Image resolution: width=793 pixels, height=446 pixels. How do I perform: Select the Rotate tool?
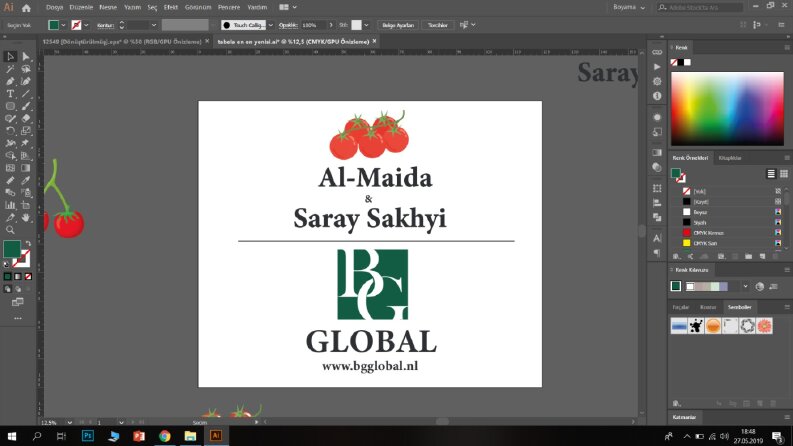[10, 131]
